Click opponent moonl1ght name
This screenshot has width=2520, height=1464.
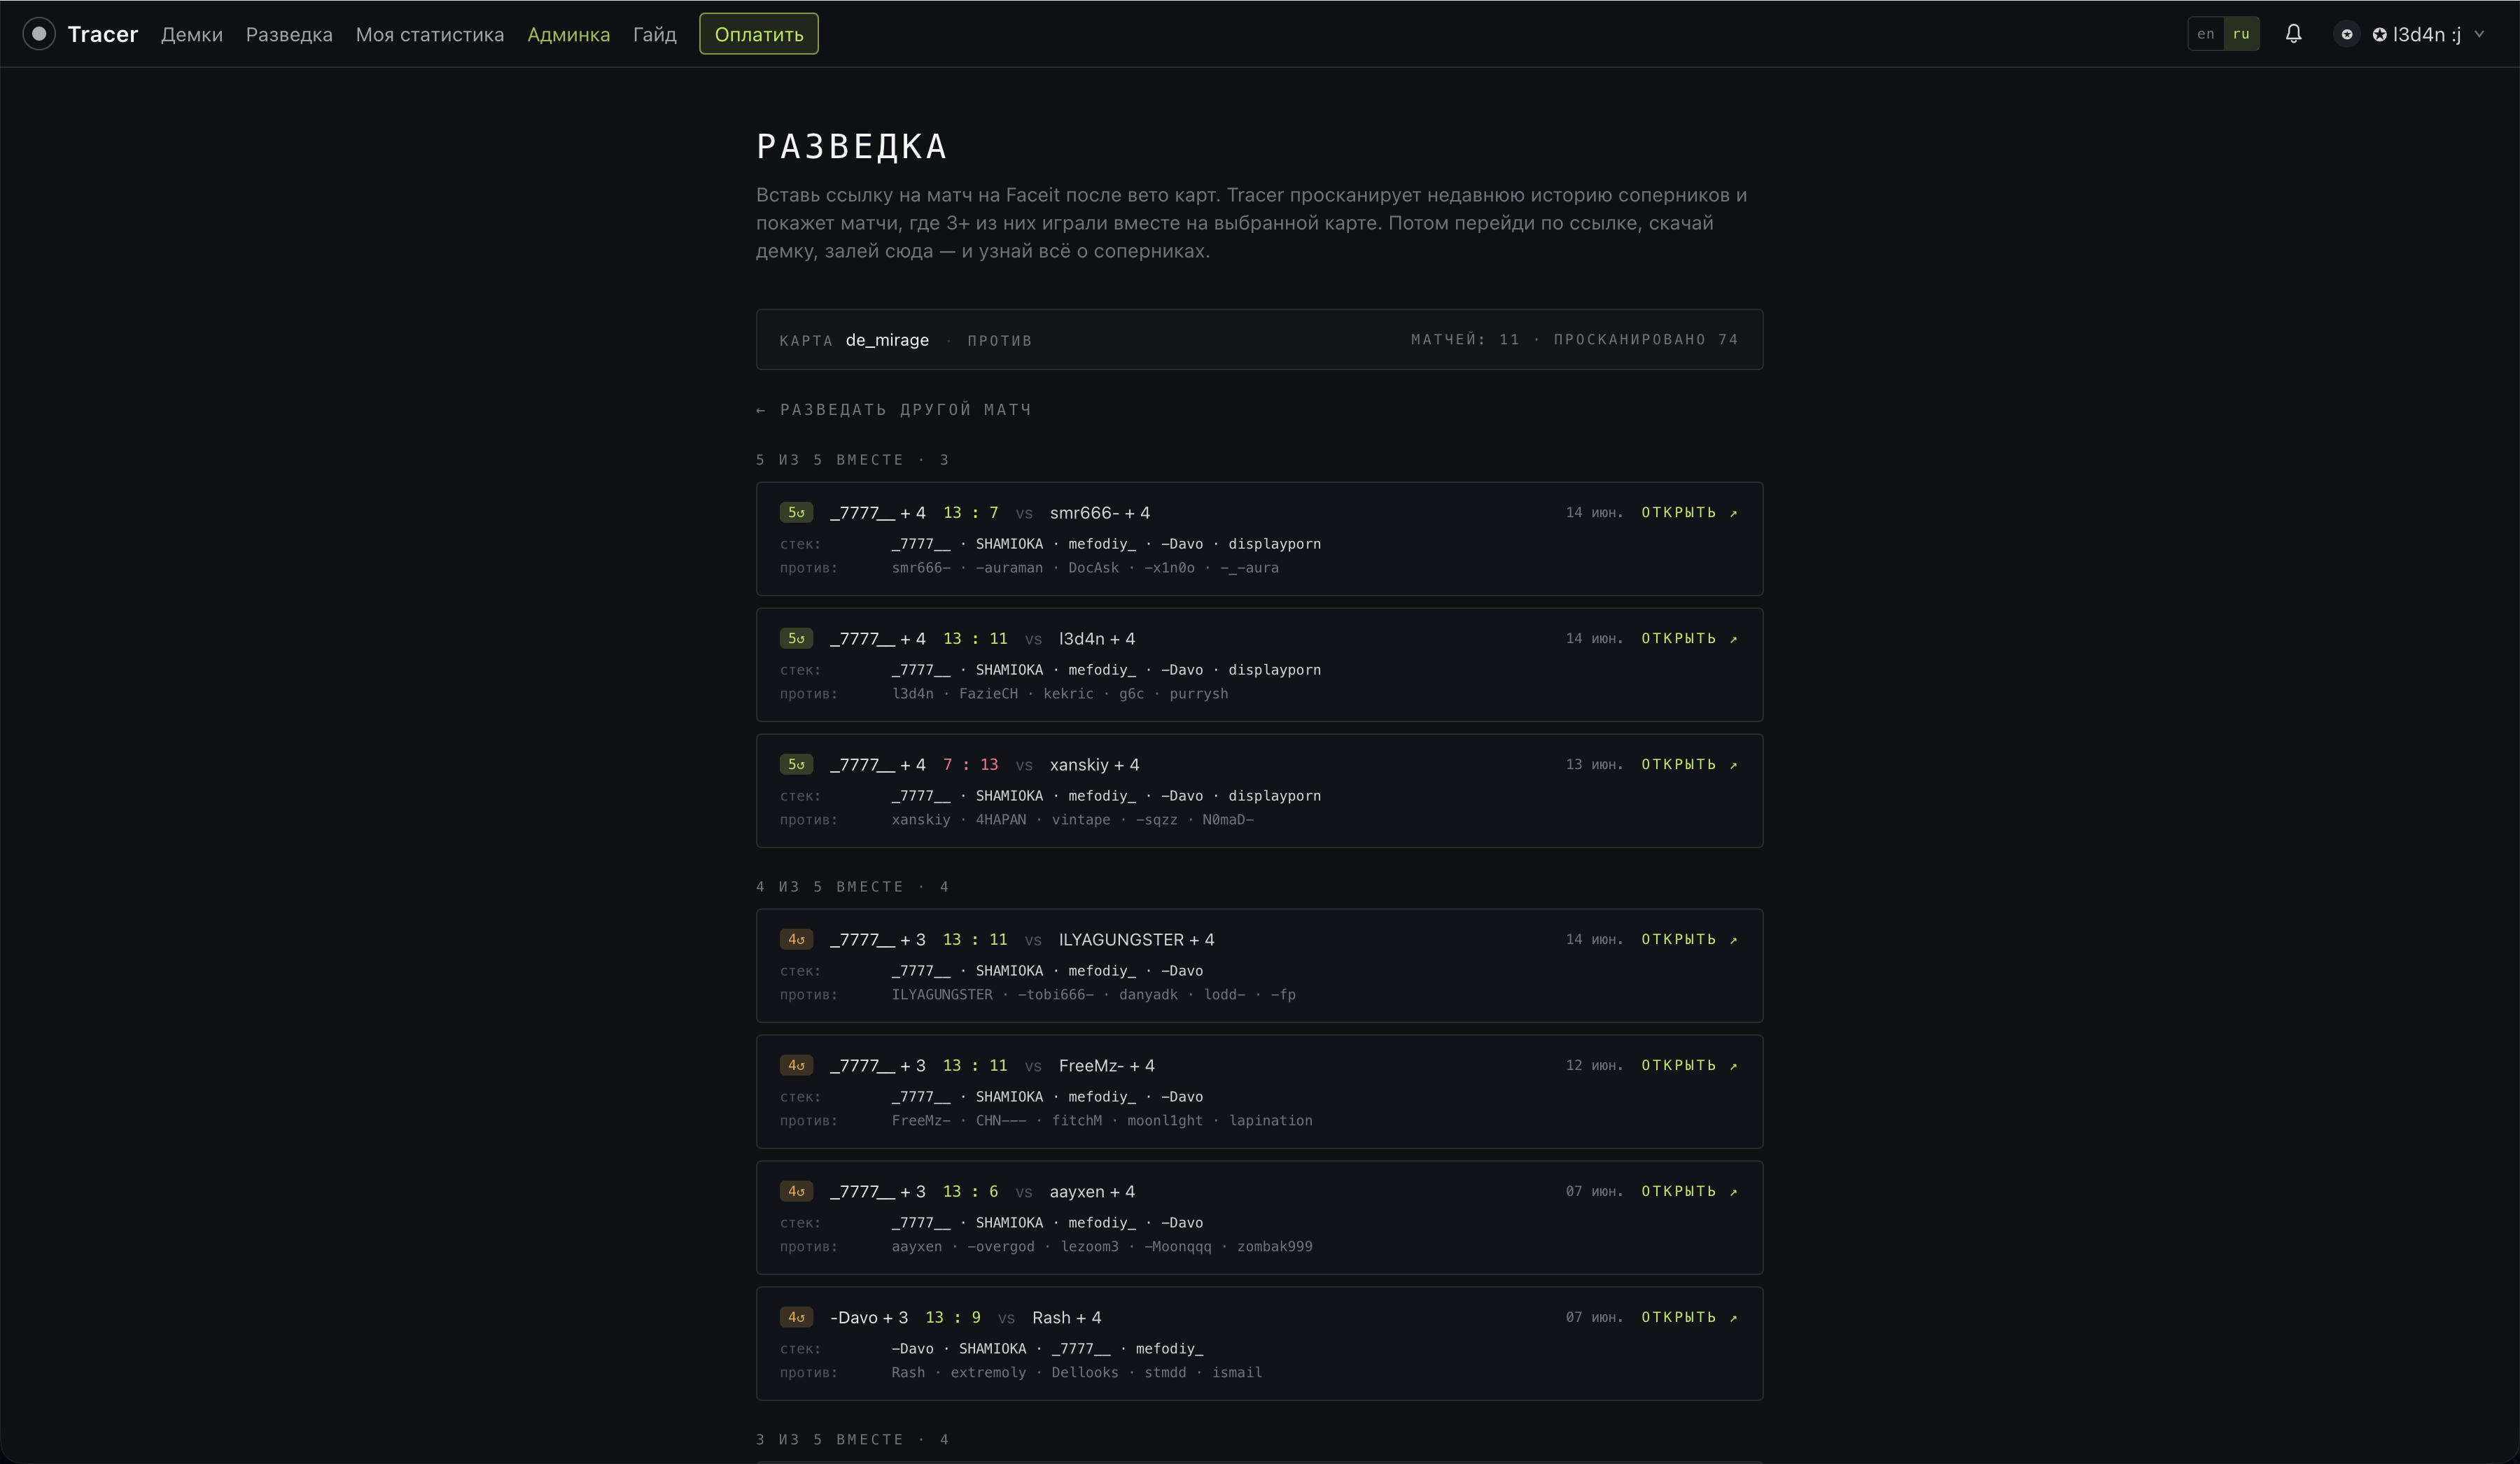[x=1165, y=1121]
